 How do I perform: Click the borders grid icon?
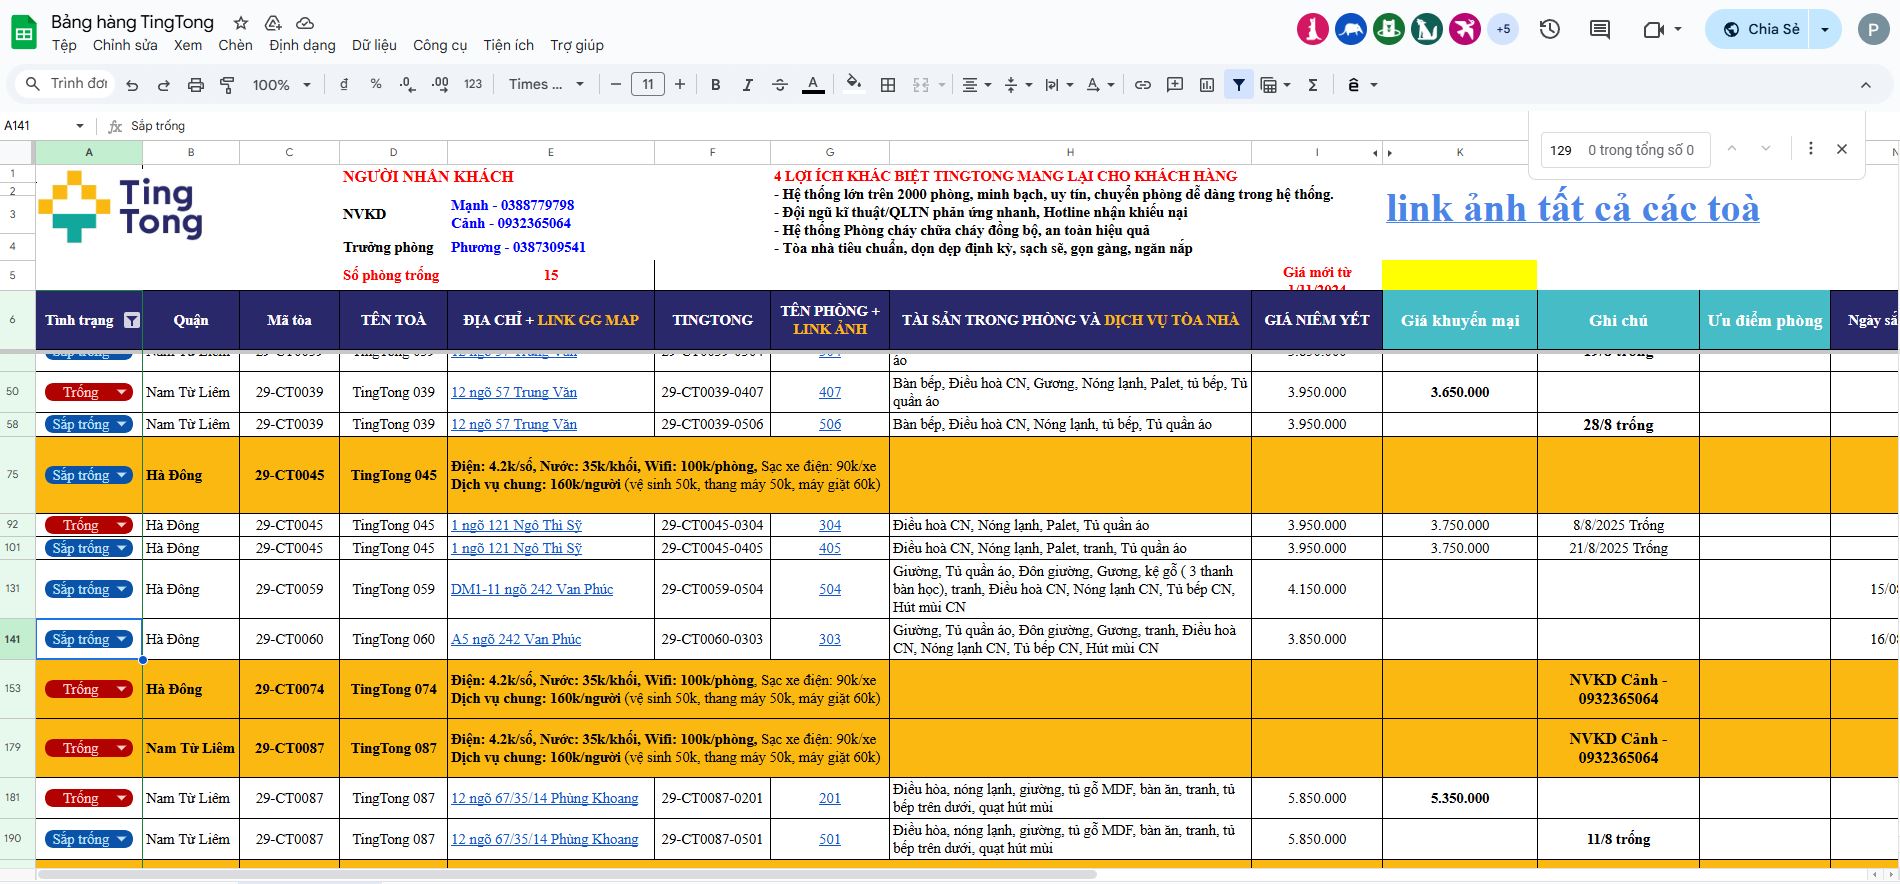[x=887, y=85]
